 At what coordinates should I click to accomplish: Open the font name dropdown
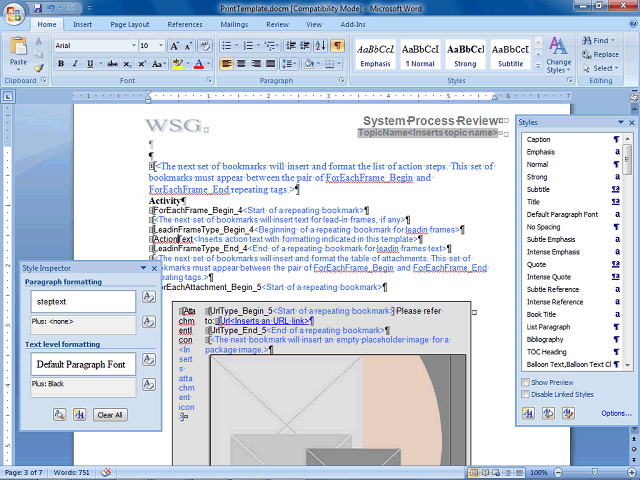click(133, 46)
